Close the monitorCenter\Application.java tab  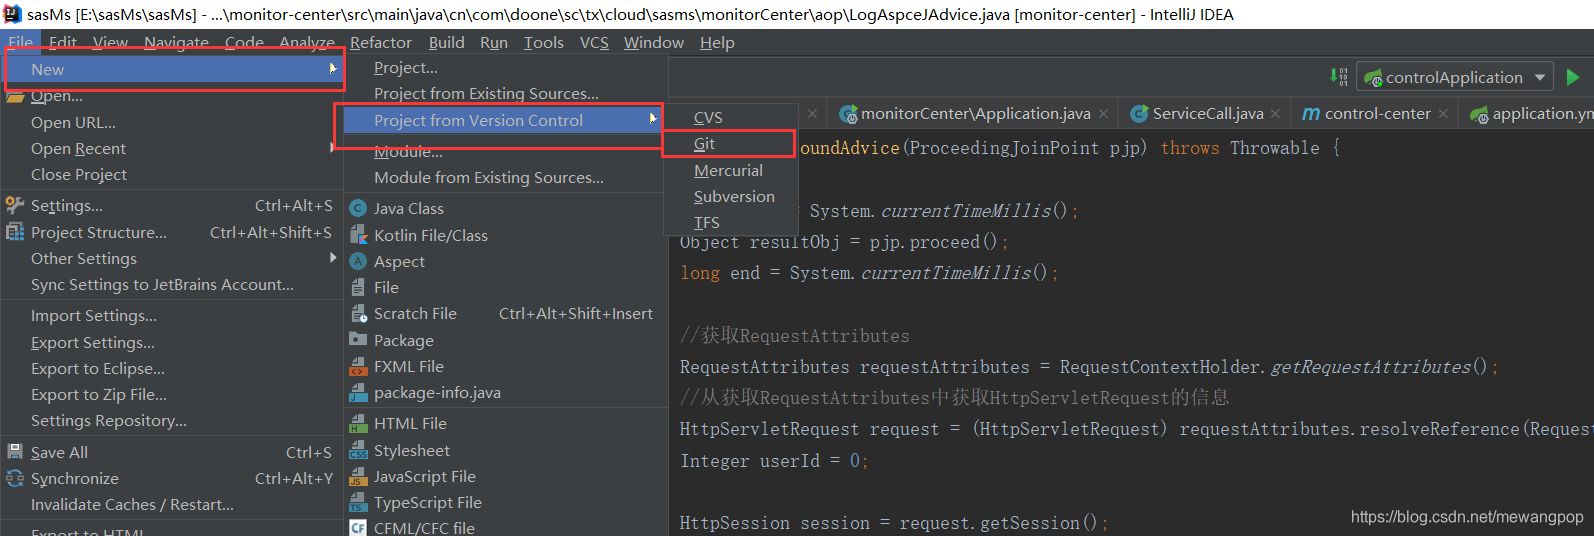pyautogui.click(x=1103, y=114)
